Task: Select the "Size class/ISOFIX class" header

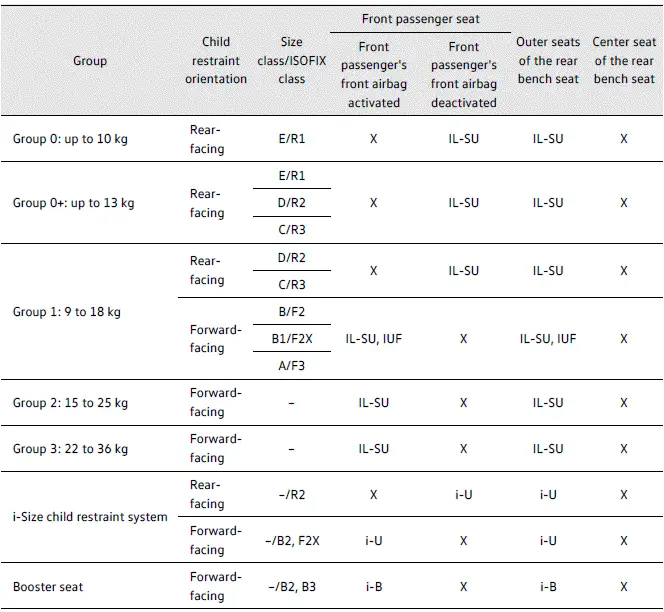Action: pyautogui.click(x=292, y=61)
